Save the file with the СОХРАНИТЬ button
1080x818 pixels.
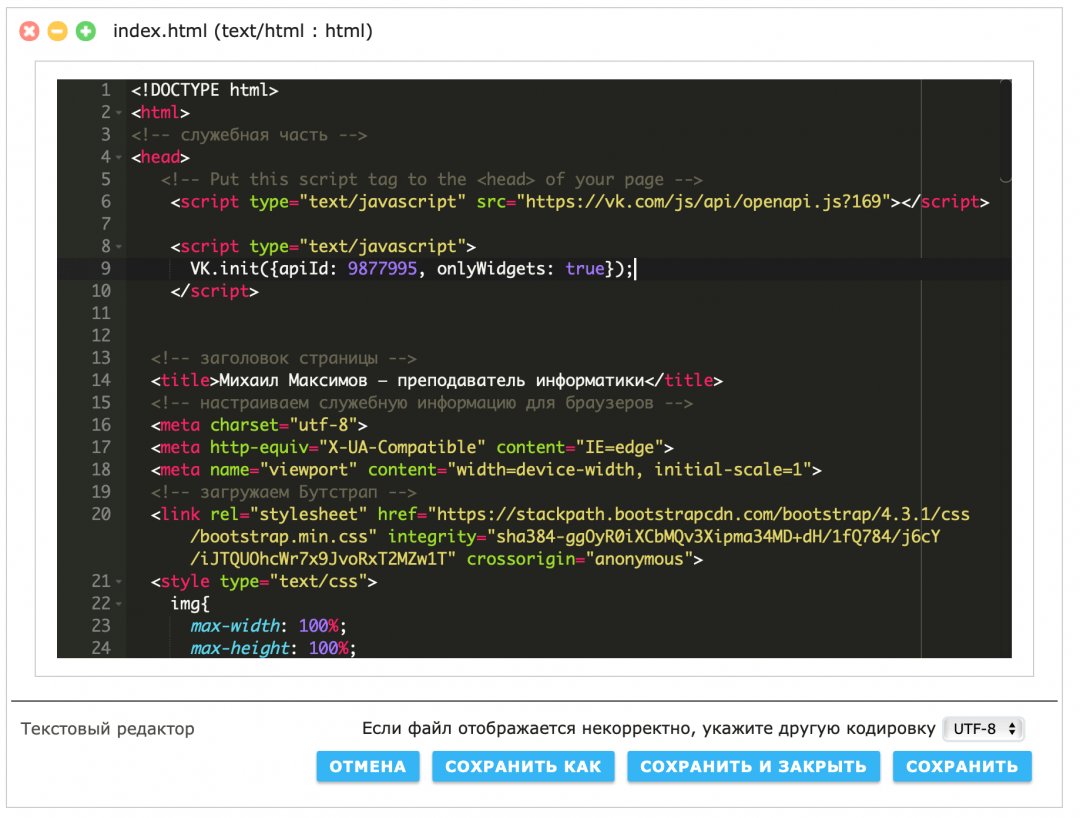(x=962, y=767)
